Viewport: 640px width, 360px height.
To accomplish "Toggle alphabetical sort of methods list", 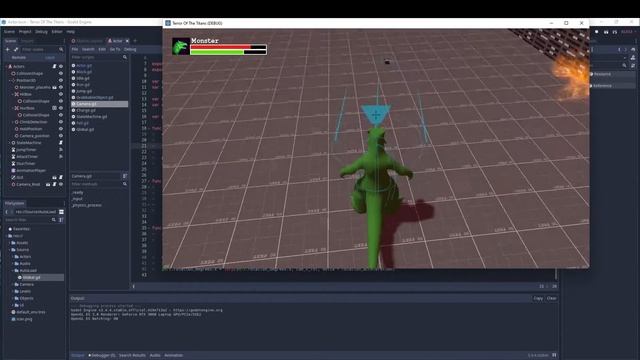I will pos(125,176).
